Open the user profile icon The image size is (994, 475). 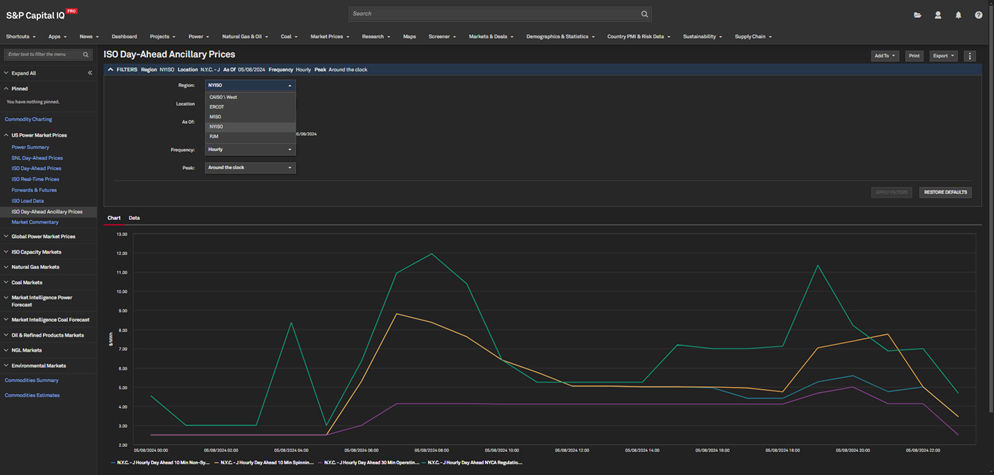pyautogui.click(x=938, y=15)
